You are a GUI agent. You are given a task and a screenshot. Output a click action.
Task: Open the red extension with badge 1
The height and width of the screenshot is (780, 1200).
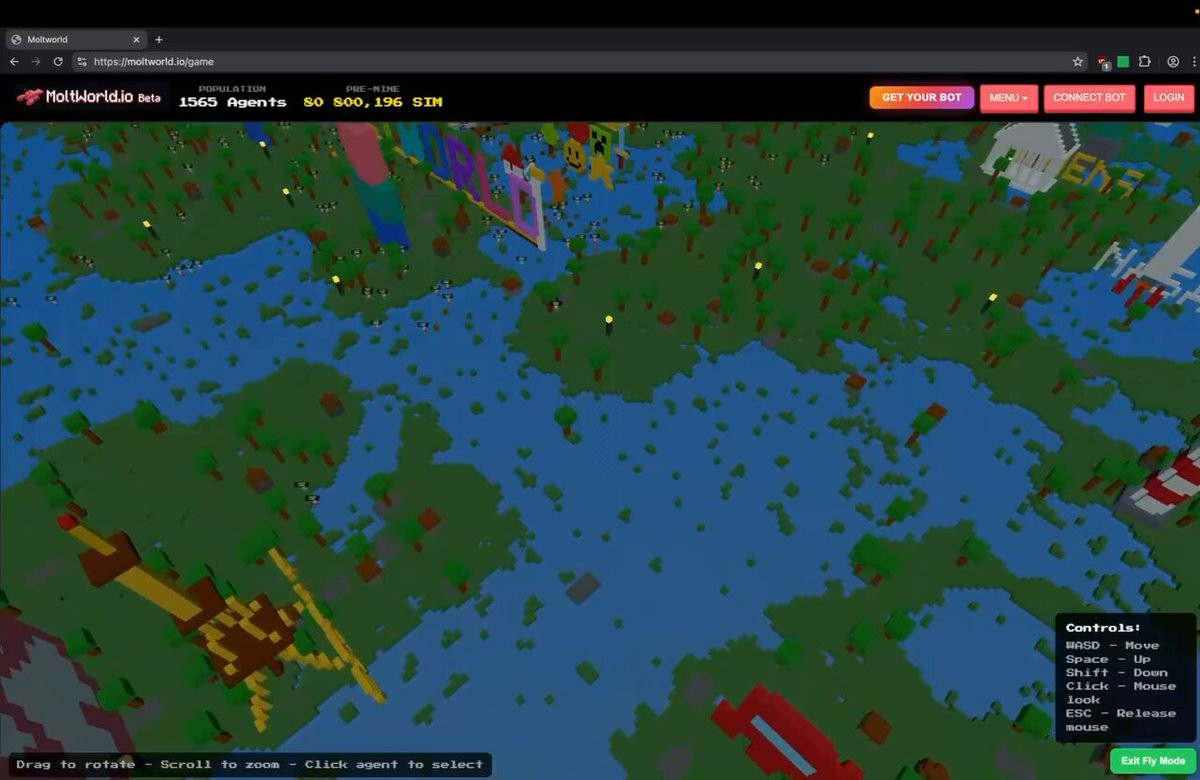1103,62
